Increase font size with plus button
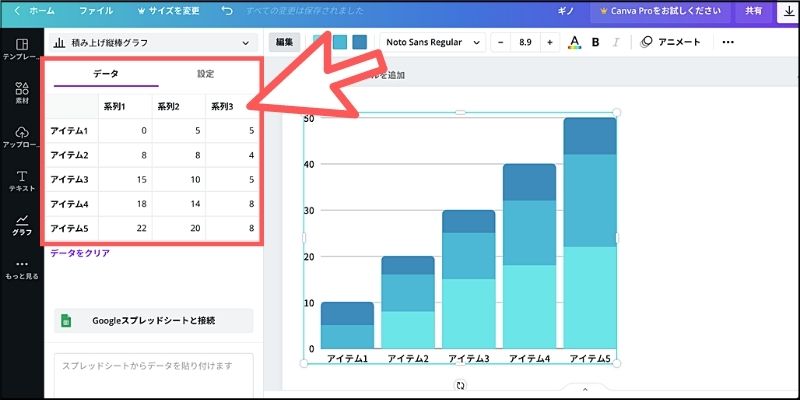The width and height of the screenshot is (800, 400). pyautogui.click(x=549, y=42)
